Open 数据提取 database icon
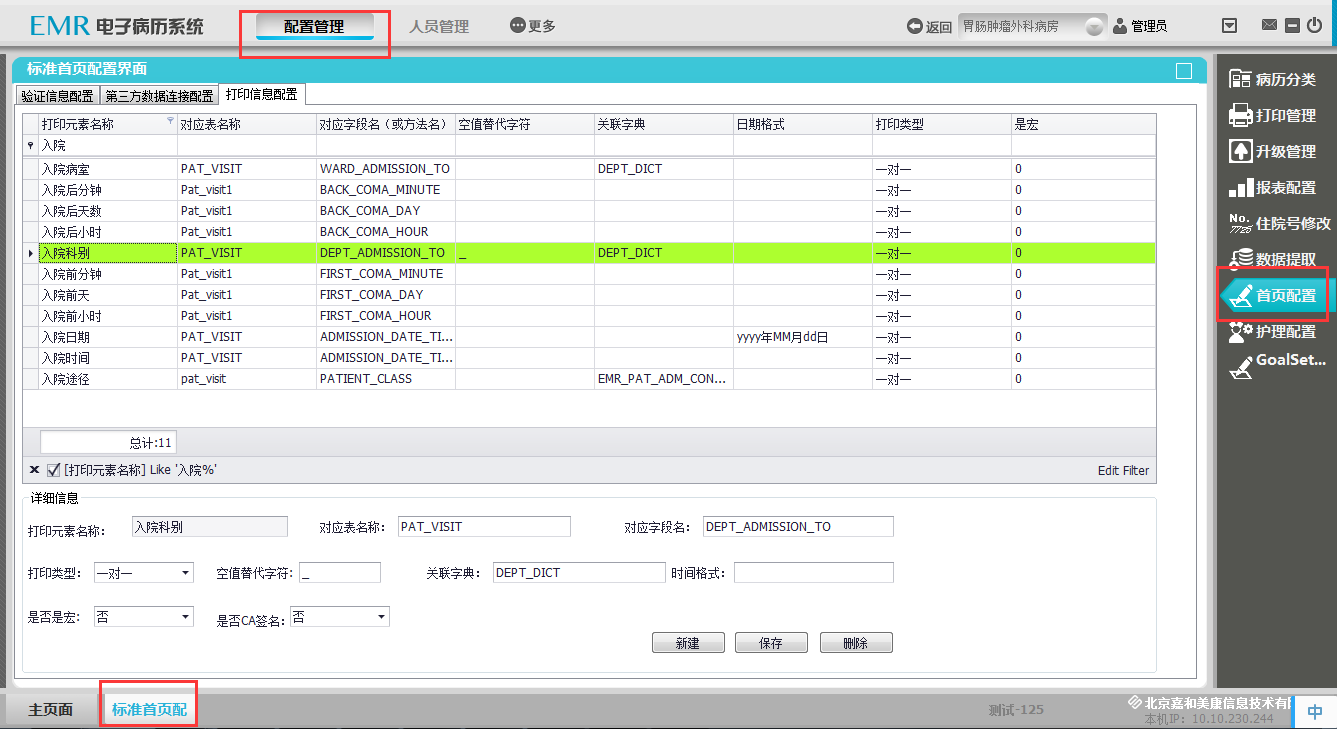 [1240, 258]
